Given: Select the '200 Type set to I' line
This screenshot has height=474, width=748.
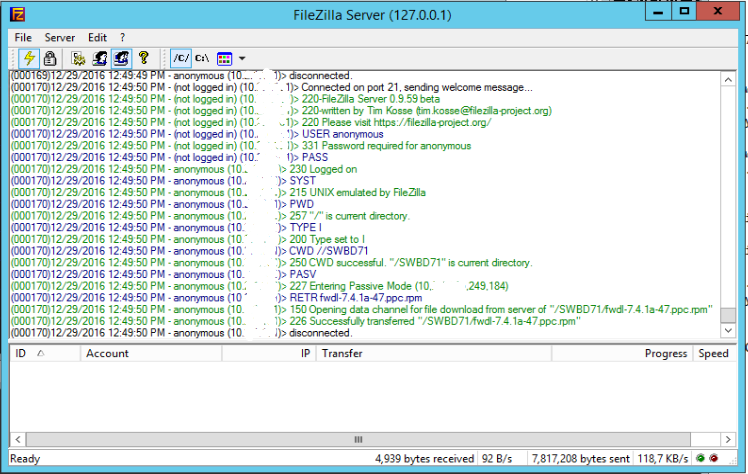Looking at the screenshot, I should pyautogui.click(x=187, y=239).
